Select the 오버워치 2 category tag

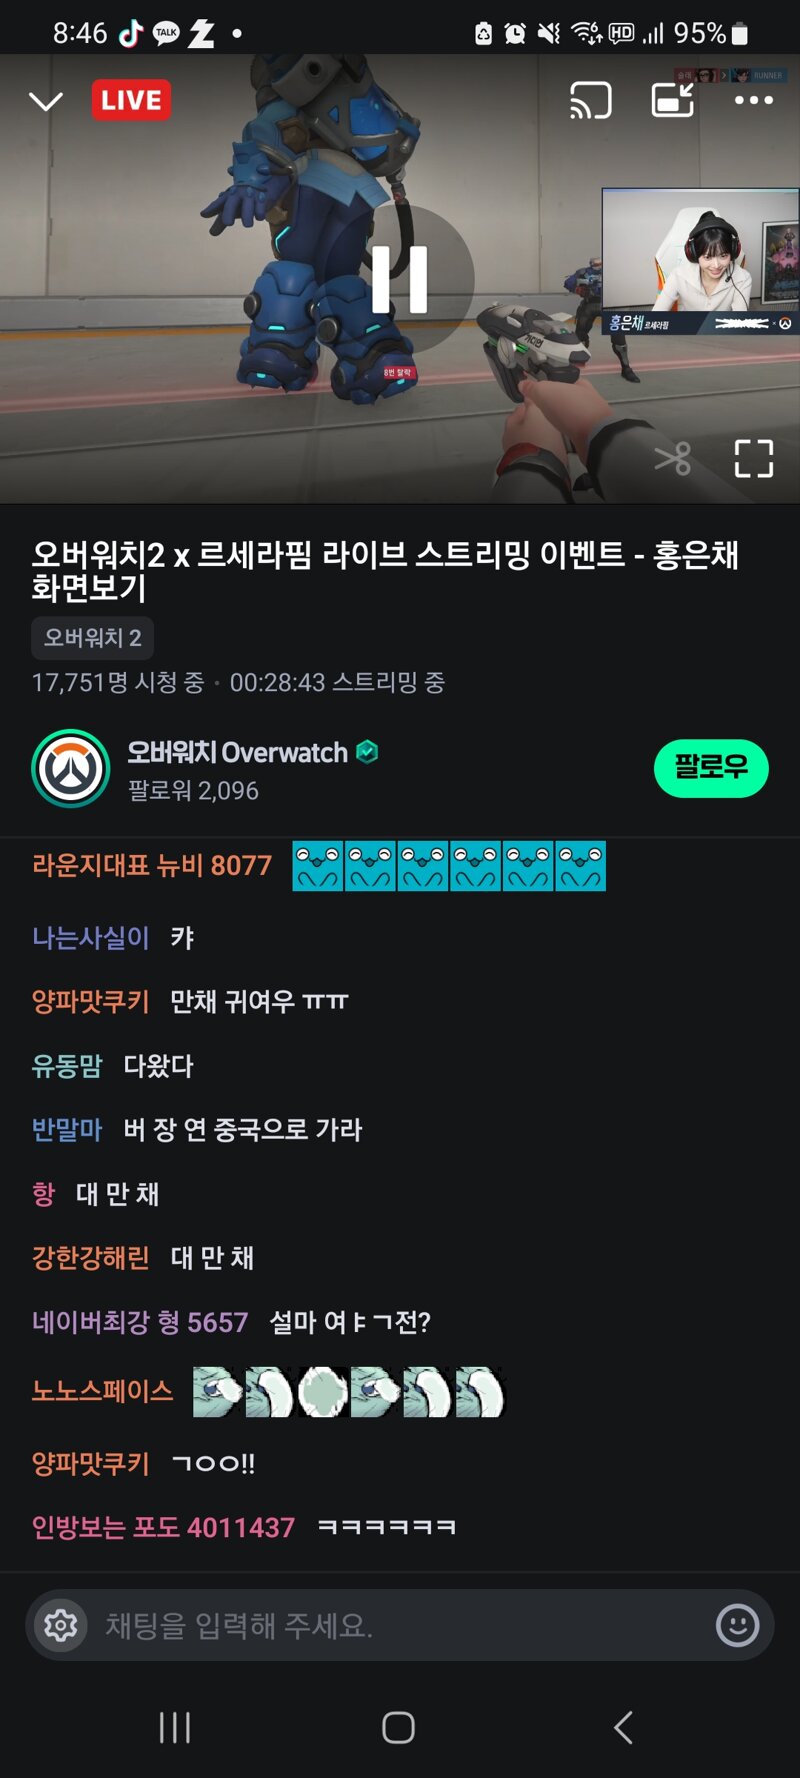point(92,638)
